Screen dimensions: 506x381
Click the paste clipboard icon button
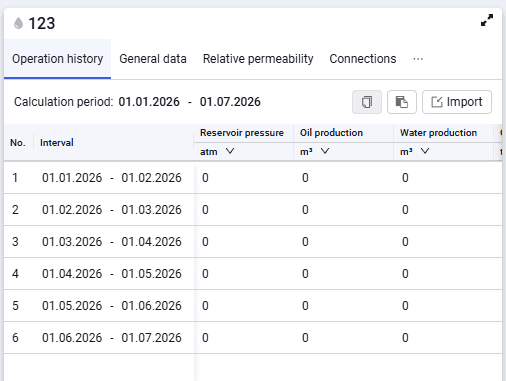(x=402, y=102)
